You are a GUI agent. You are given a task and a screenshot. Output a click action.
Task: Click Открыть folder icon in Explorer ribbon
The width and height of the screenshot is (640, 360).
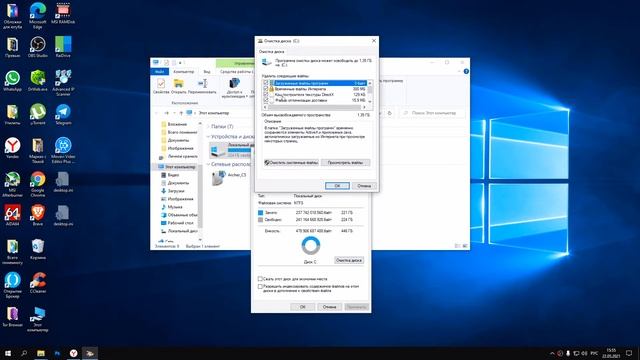coord(178,87)
